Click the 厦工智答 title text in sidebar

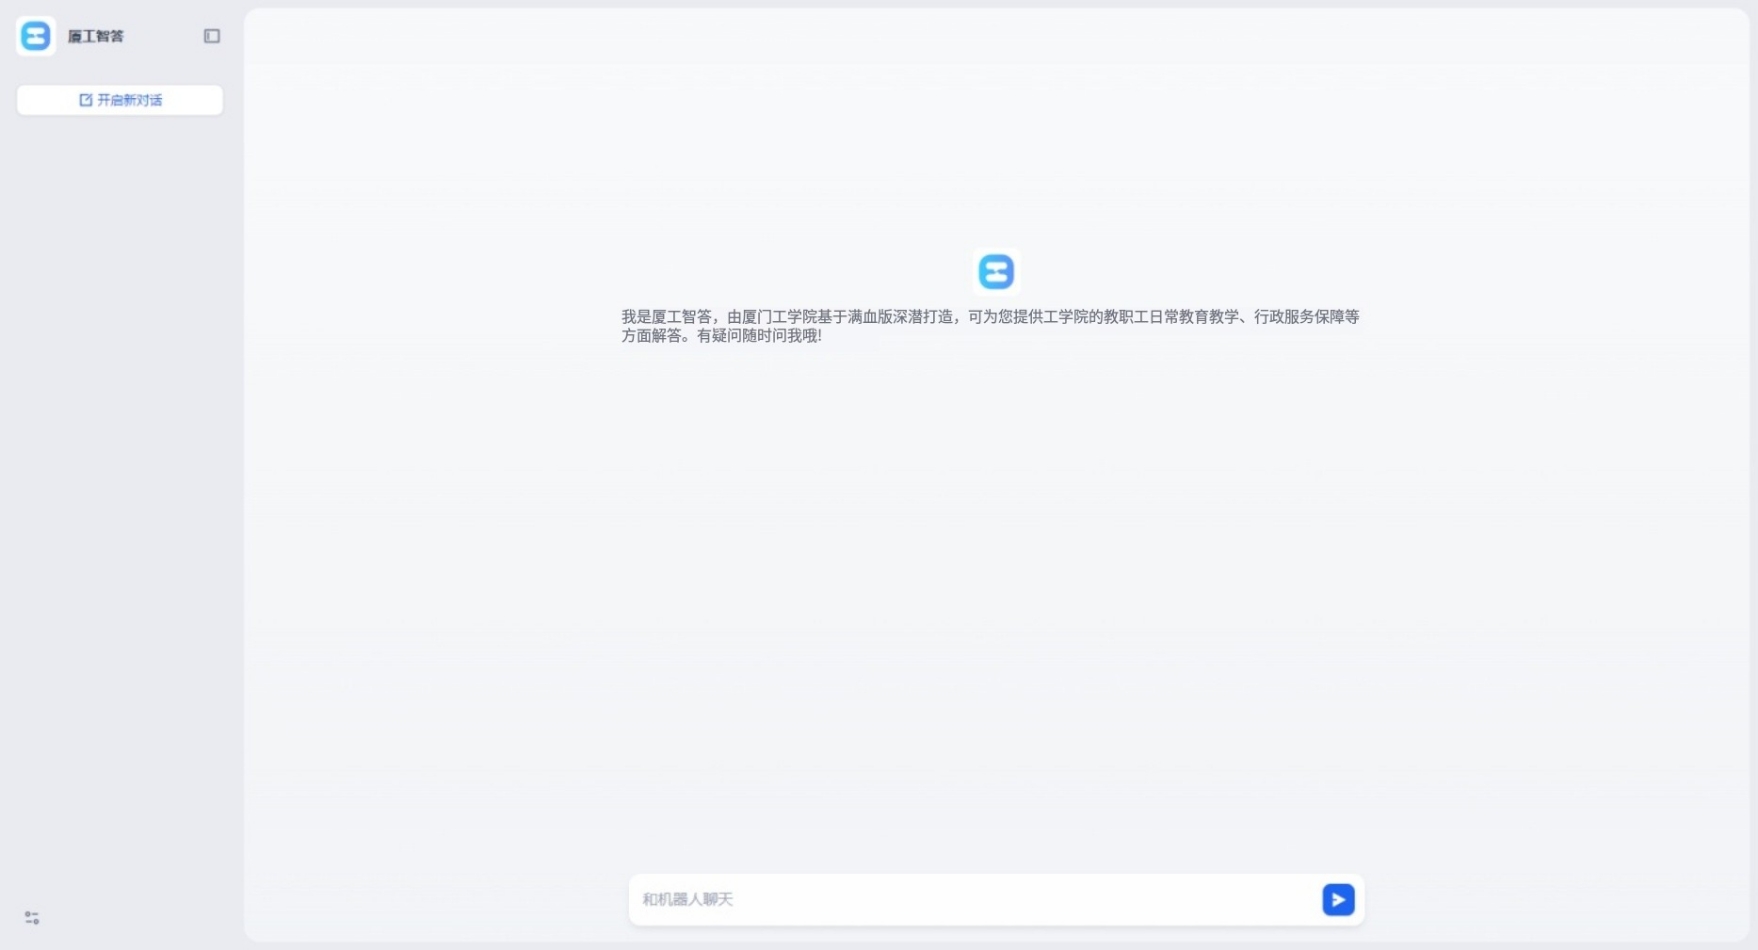point(96,36)
